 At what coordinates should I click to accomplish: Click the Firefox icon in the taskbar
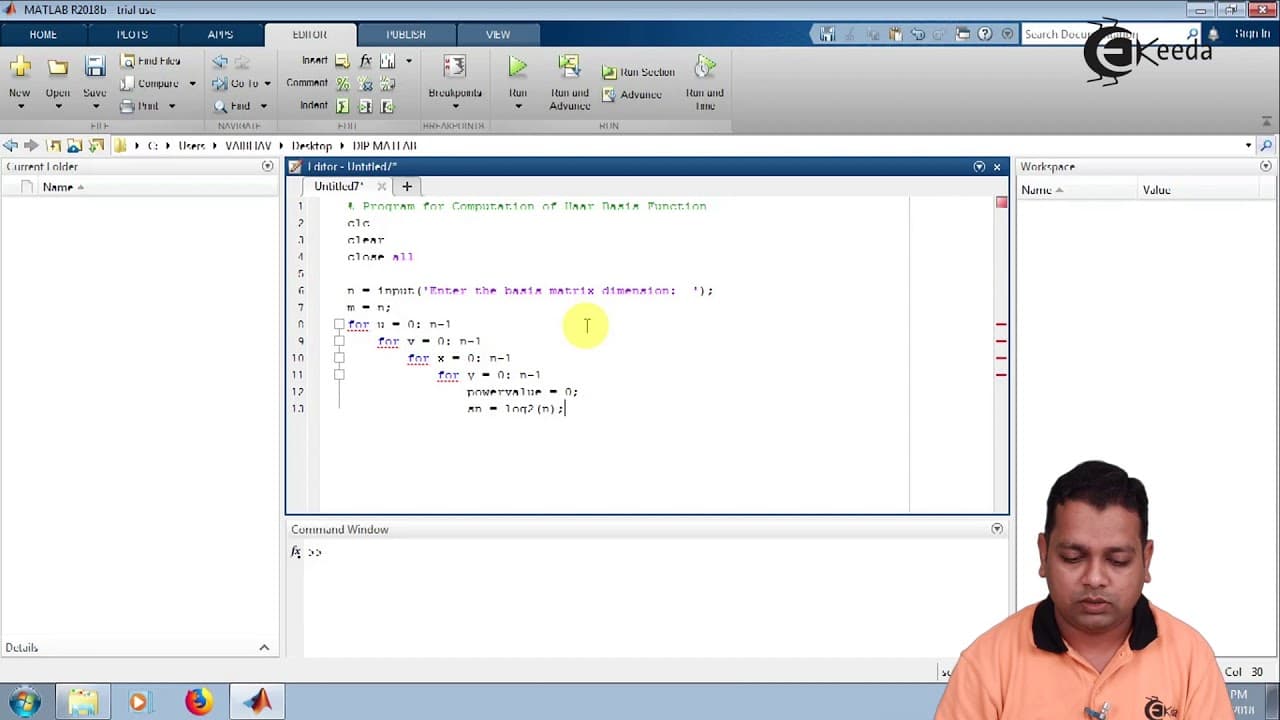point(198,702)
